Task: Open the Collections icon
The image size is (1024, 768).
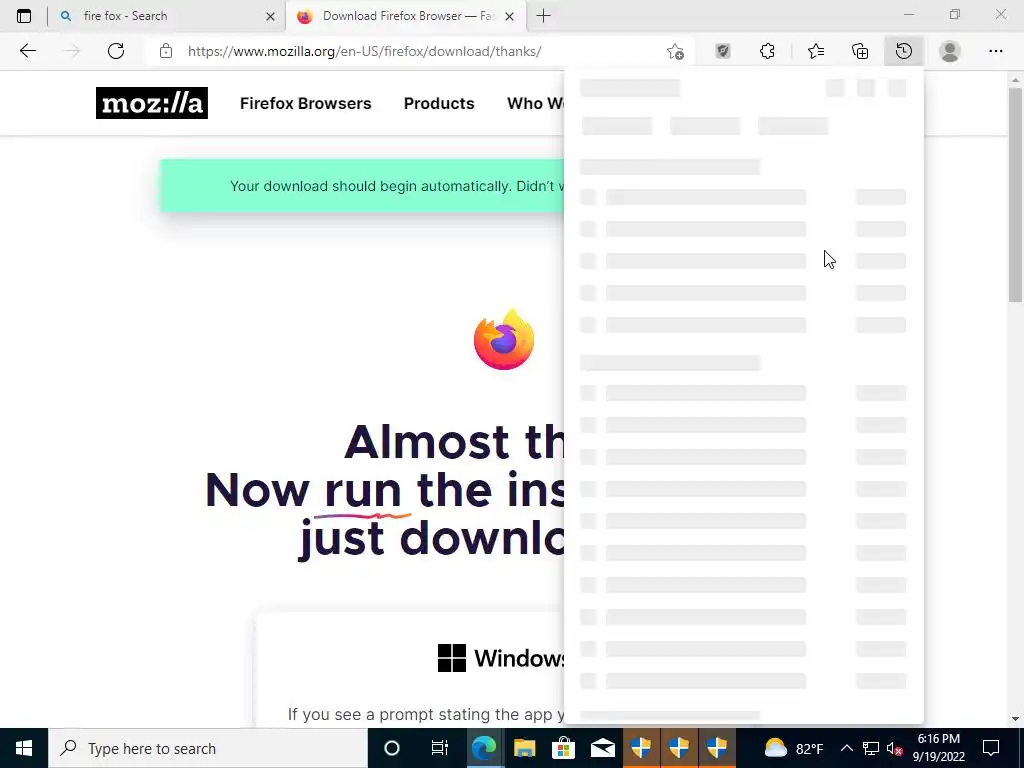Action: coord(860,51)
